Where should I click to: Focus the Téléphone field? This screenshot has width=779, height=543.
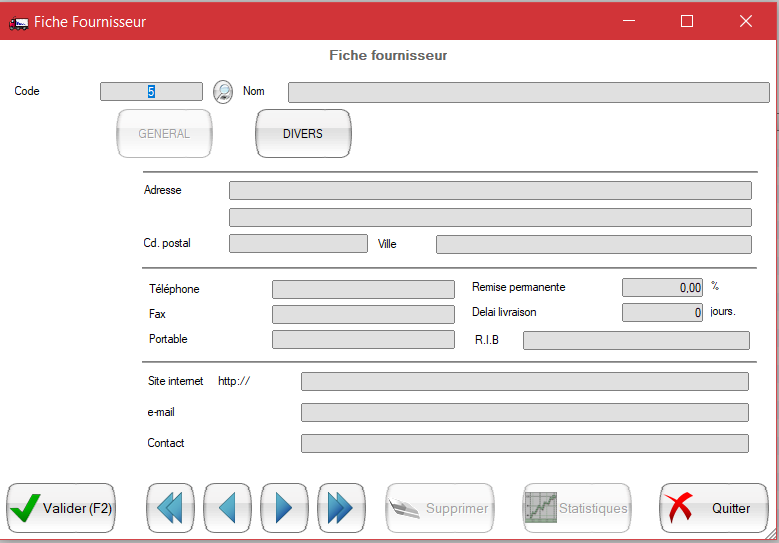(363, 290)
